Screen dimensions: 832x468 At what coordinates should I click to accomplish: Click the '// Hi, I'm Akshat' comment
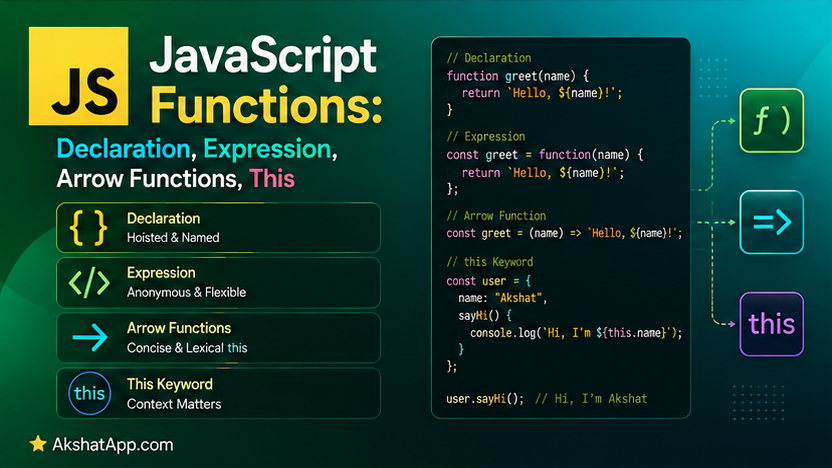pos(591,399)
